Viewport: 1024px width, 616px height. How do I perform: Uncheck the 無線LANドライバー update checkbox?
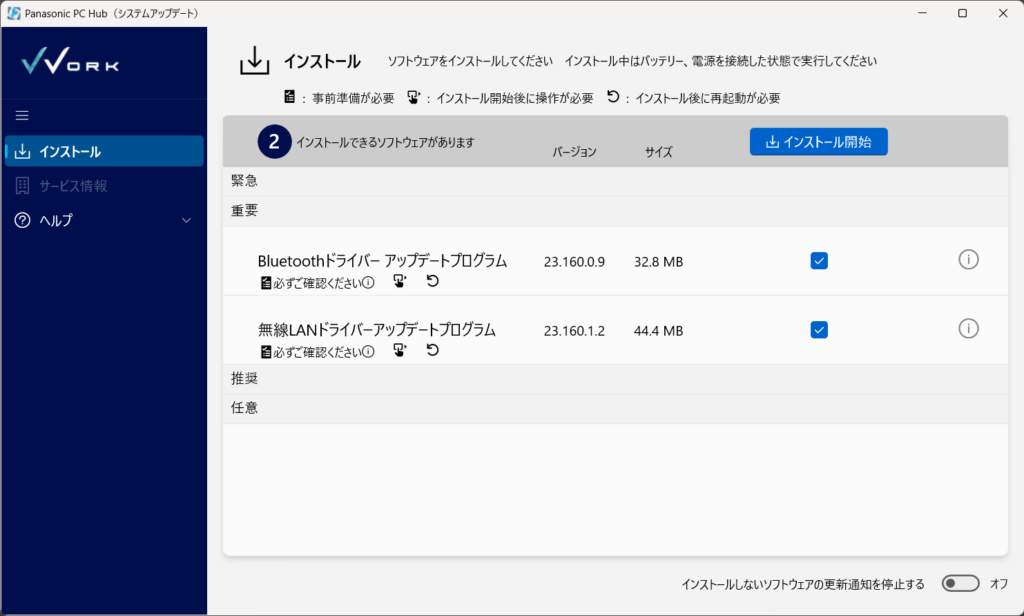819,329
